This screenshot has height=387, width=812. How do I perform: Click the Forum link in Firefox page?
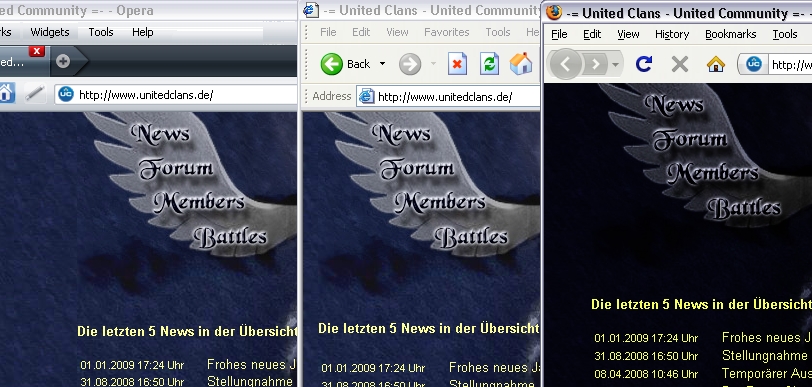tap(690, 139)
